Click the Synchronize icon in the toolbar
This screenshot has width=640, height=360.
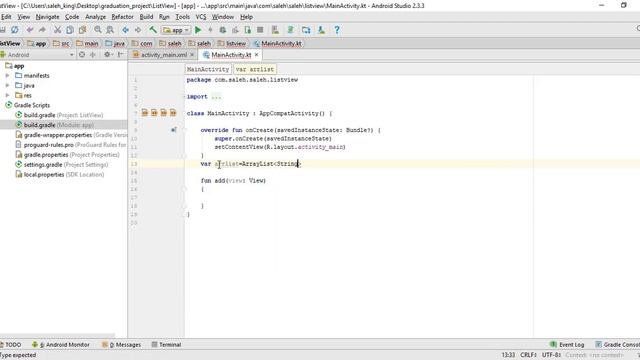pyautogui.click(x=15, y=30)
